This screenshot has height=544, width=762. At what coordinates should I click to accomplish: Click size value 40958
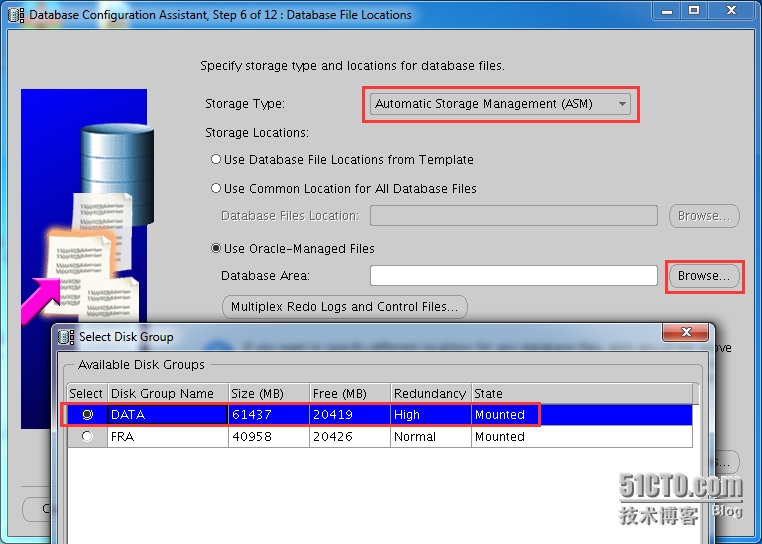(269, 437)
